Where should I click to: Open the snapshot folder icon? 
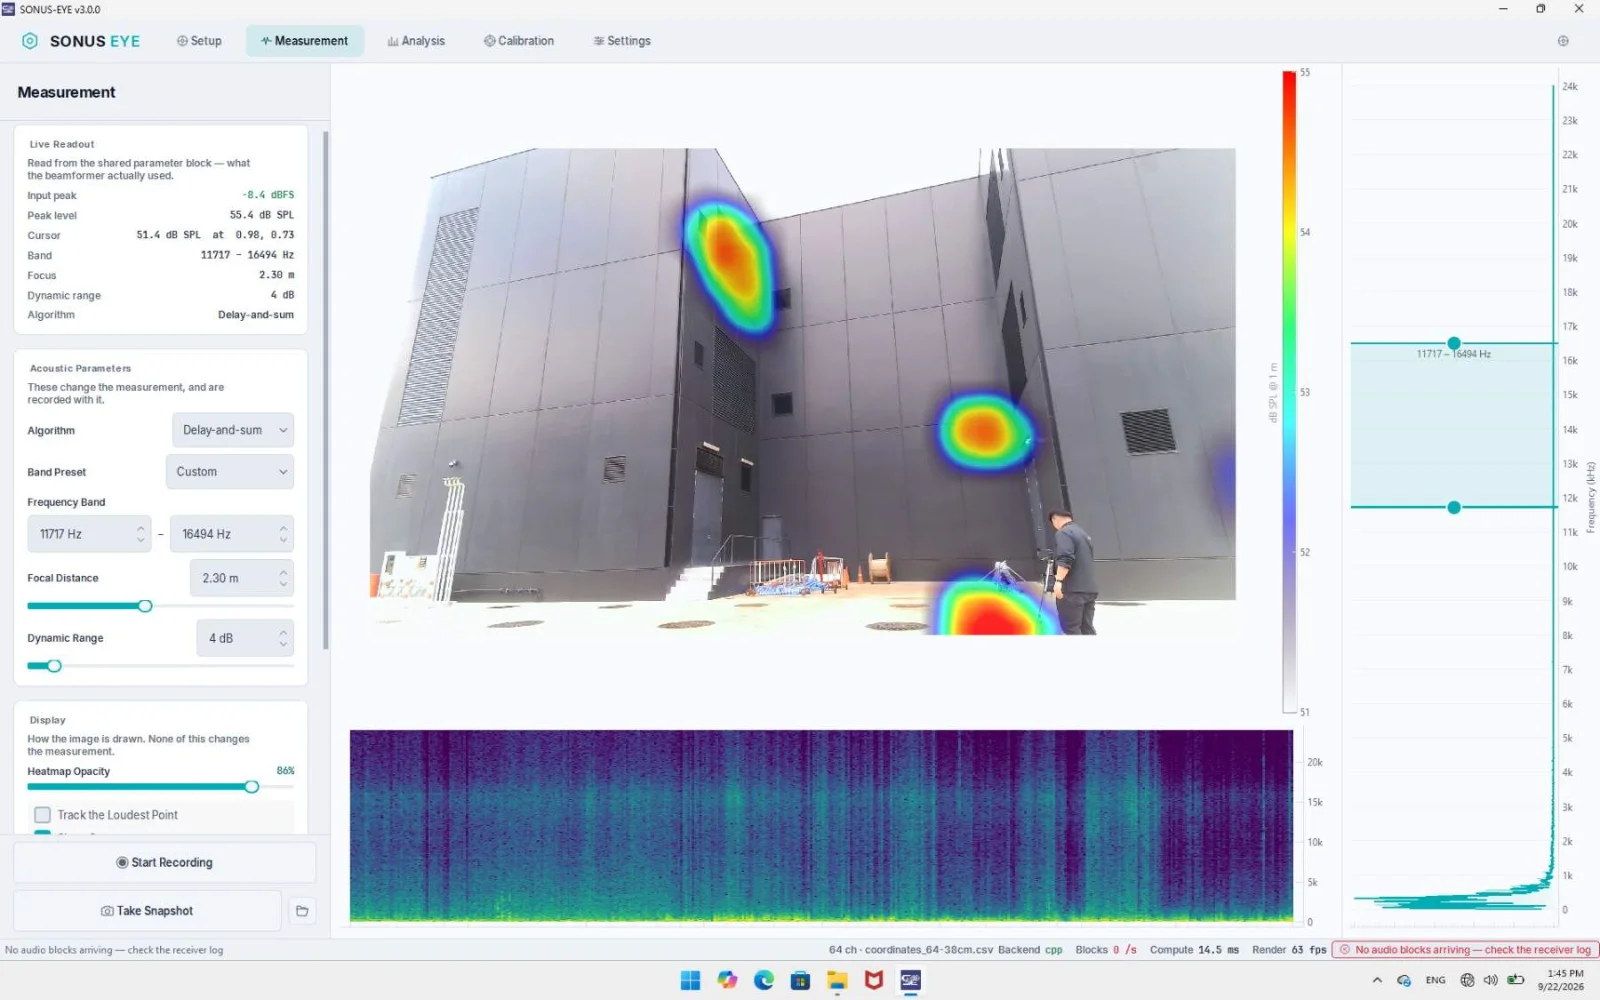click(302, 911)
